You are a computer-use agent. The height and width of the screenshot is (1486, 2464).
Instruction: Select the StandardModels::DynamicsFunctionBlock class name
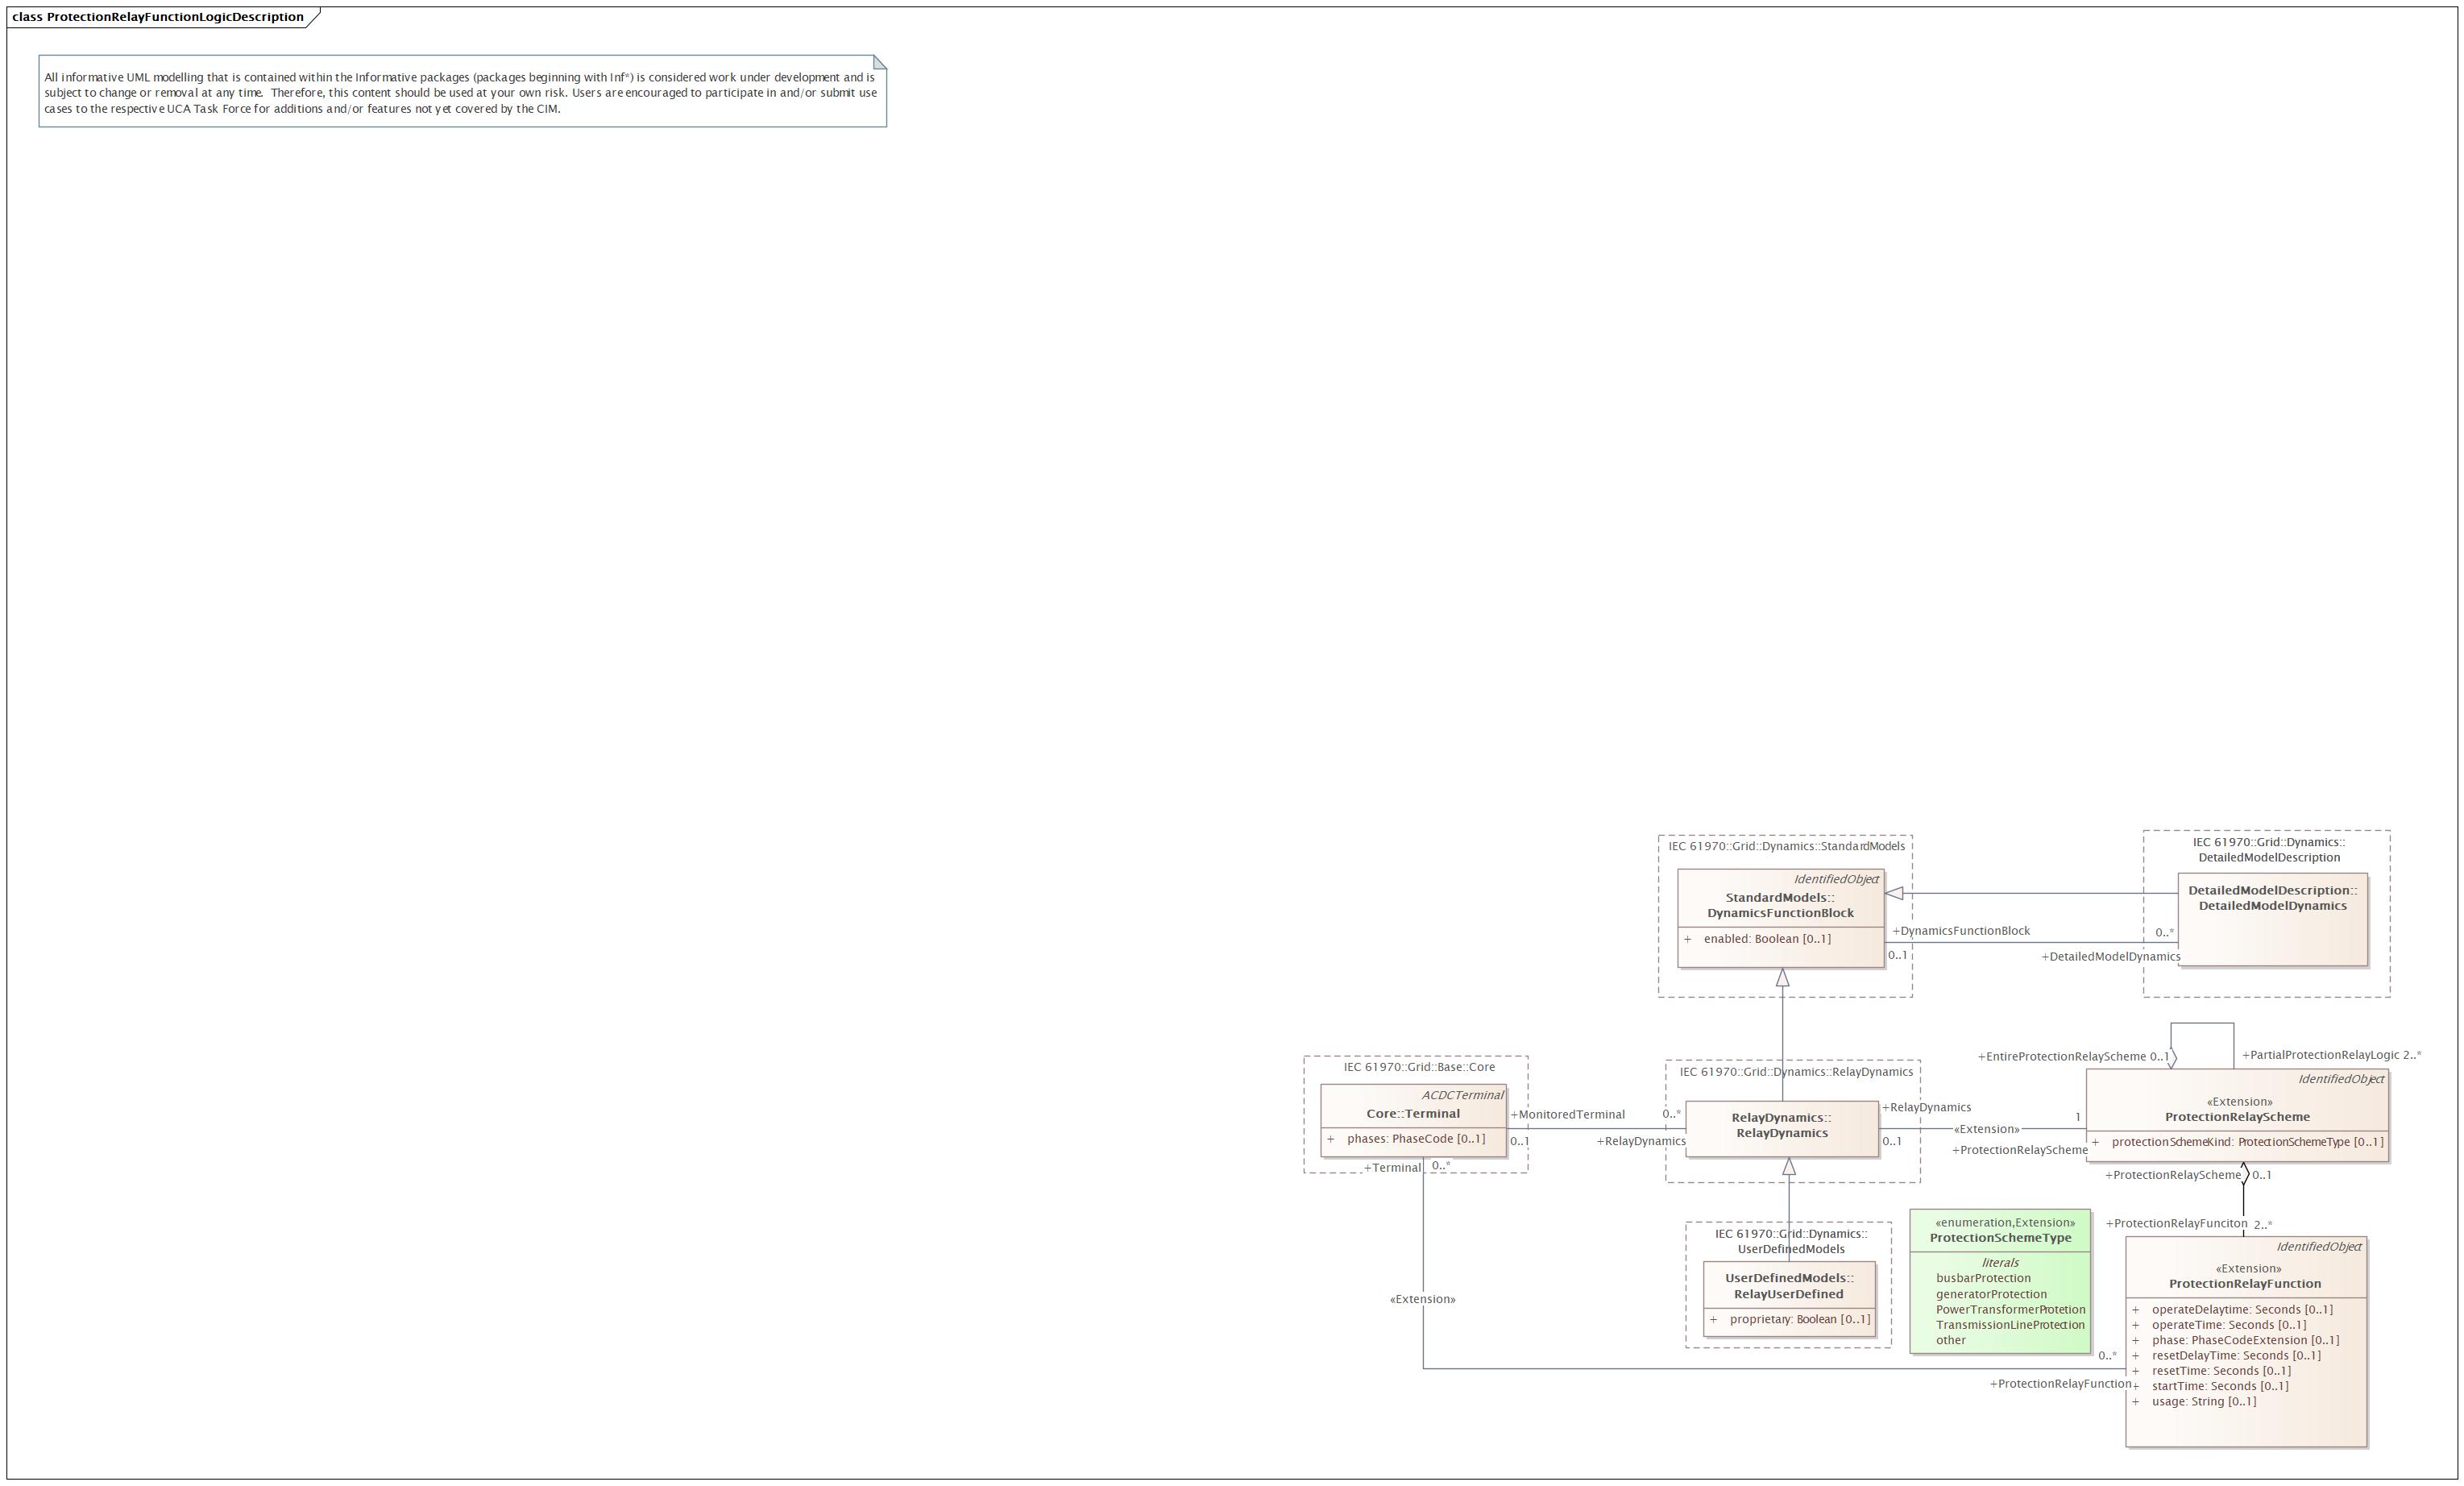point(1780,905)
